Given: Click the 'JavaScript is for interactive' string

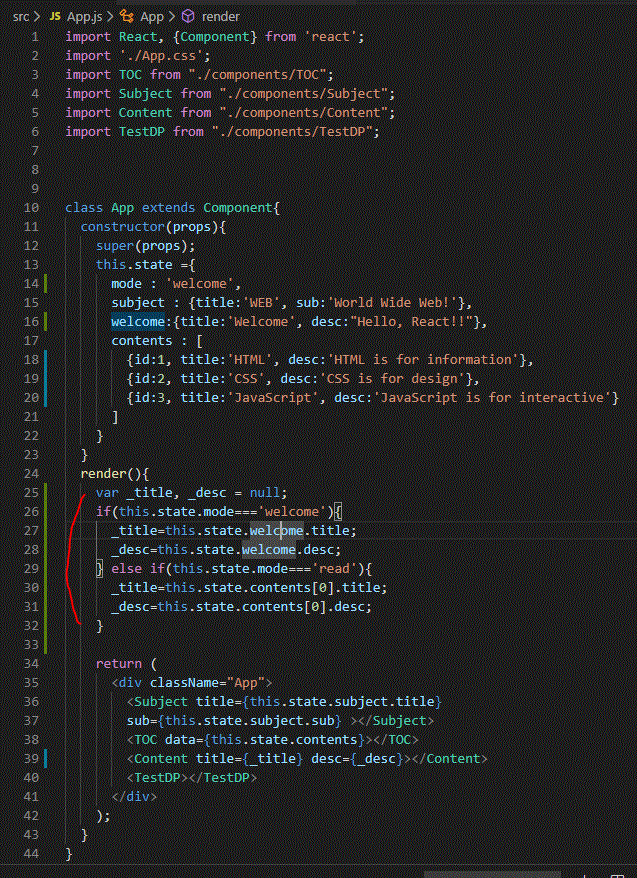Looking at the screenshot, I should click(493, 398).
